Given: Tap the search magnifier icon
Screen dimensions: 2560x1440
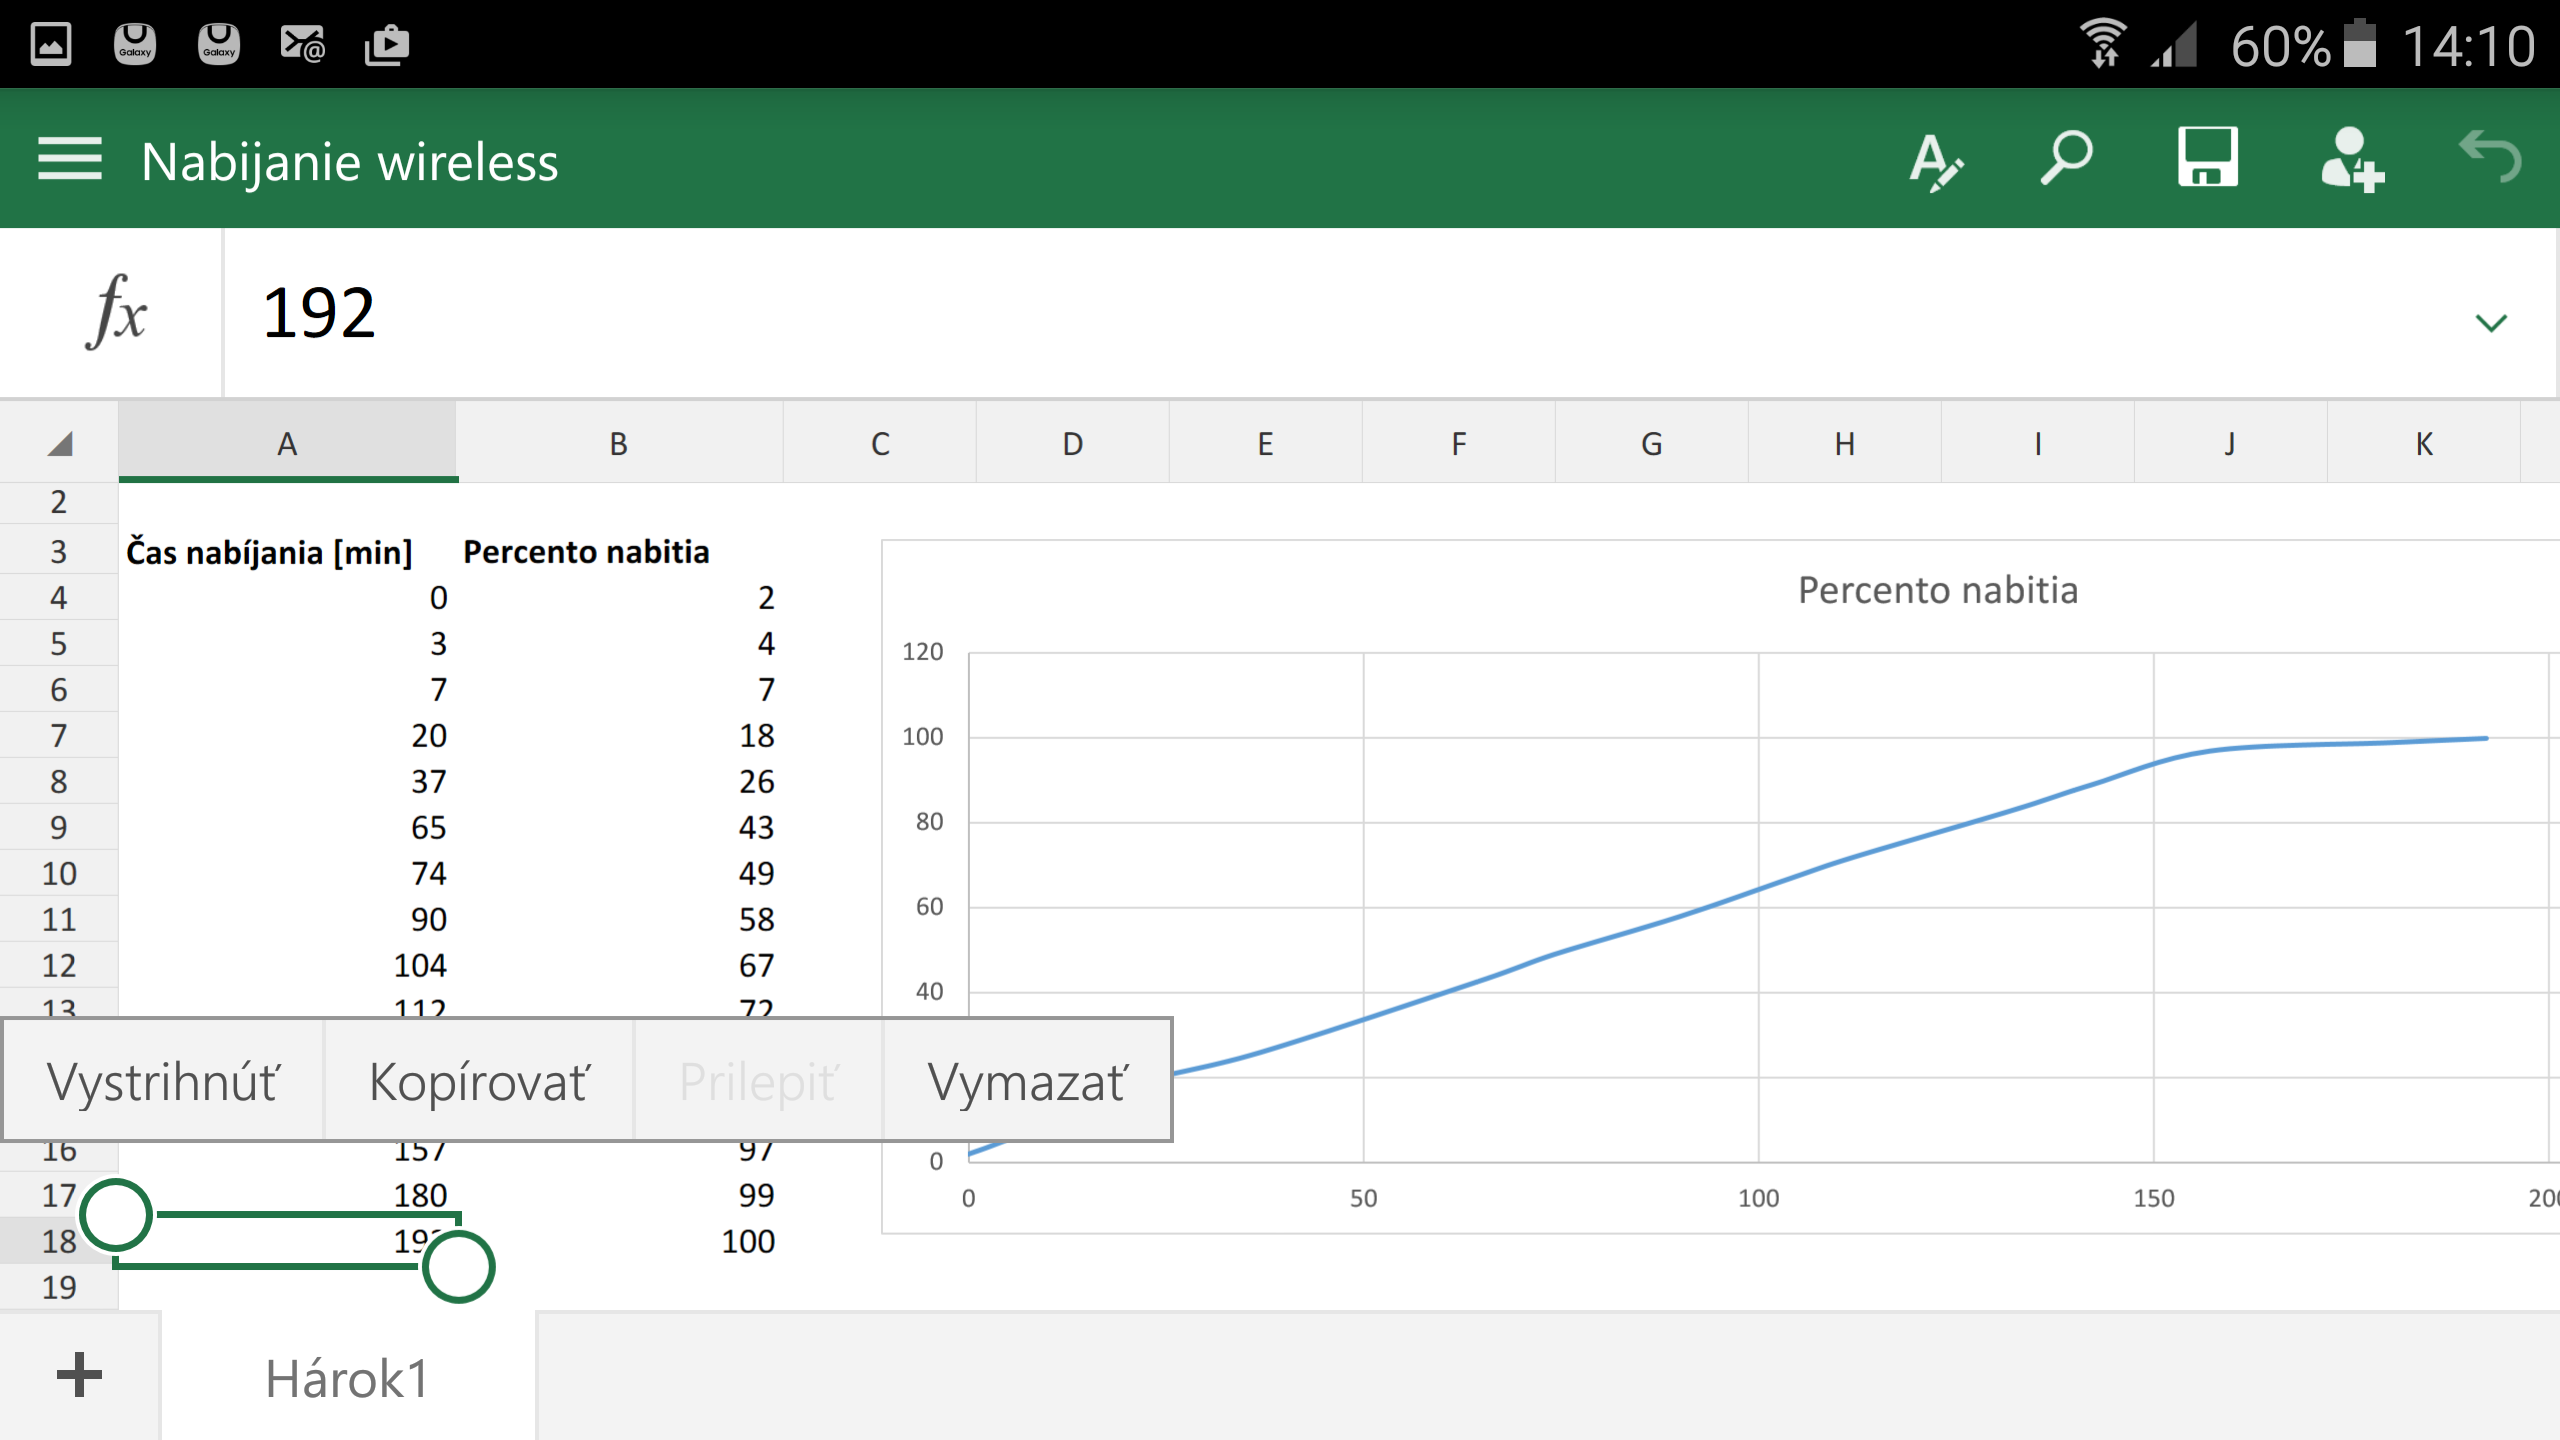Looking at the screenshot, I should pyautogui.click(x=2066, y=158).
